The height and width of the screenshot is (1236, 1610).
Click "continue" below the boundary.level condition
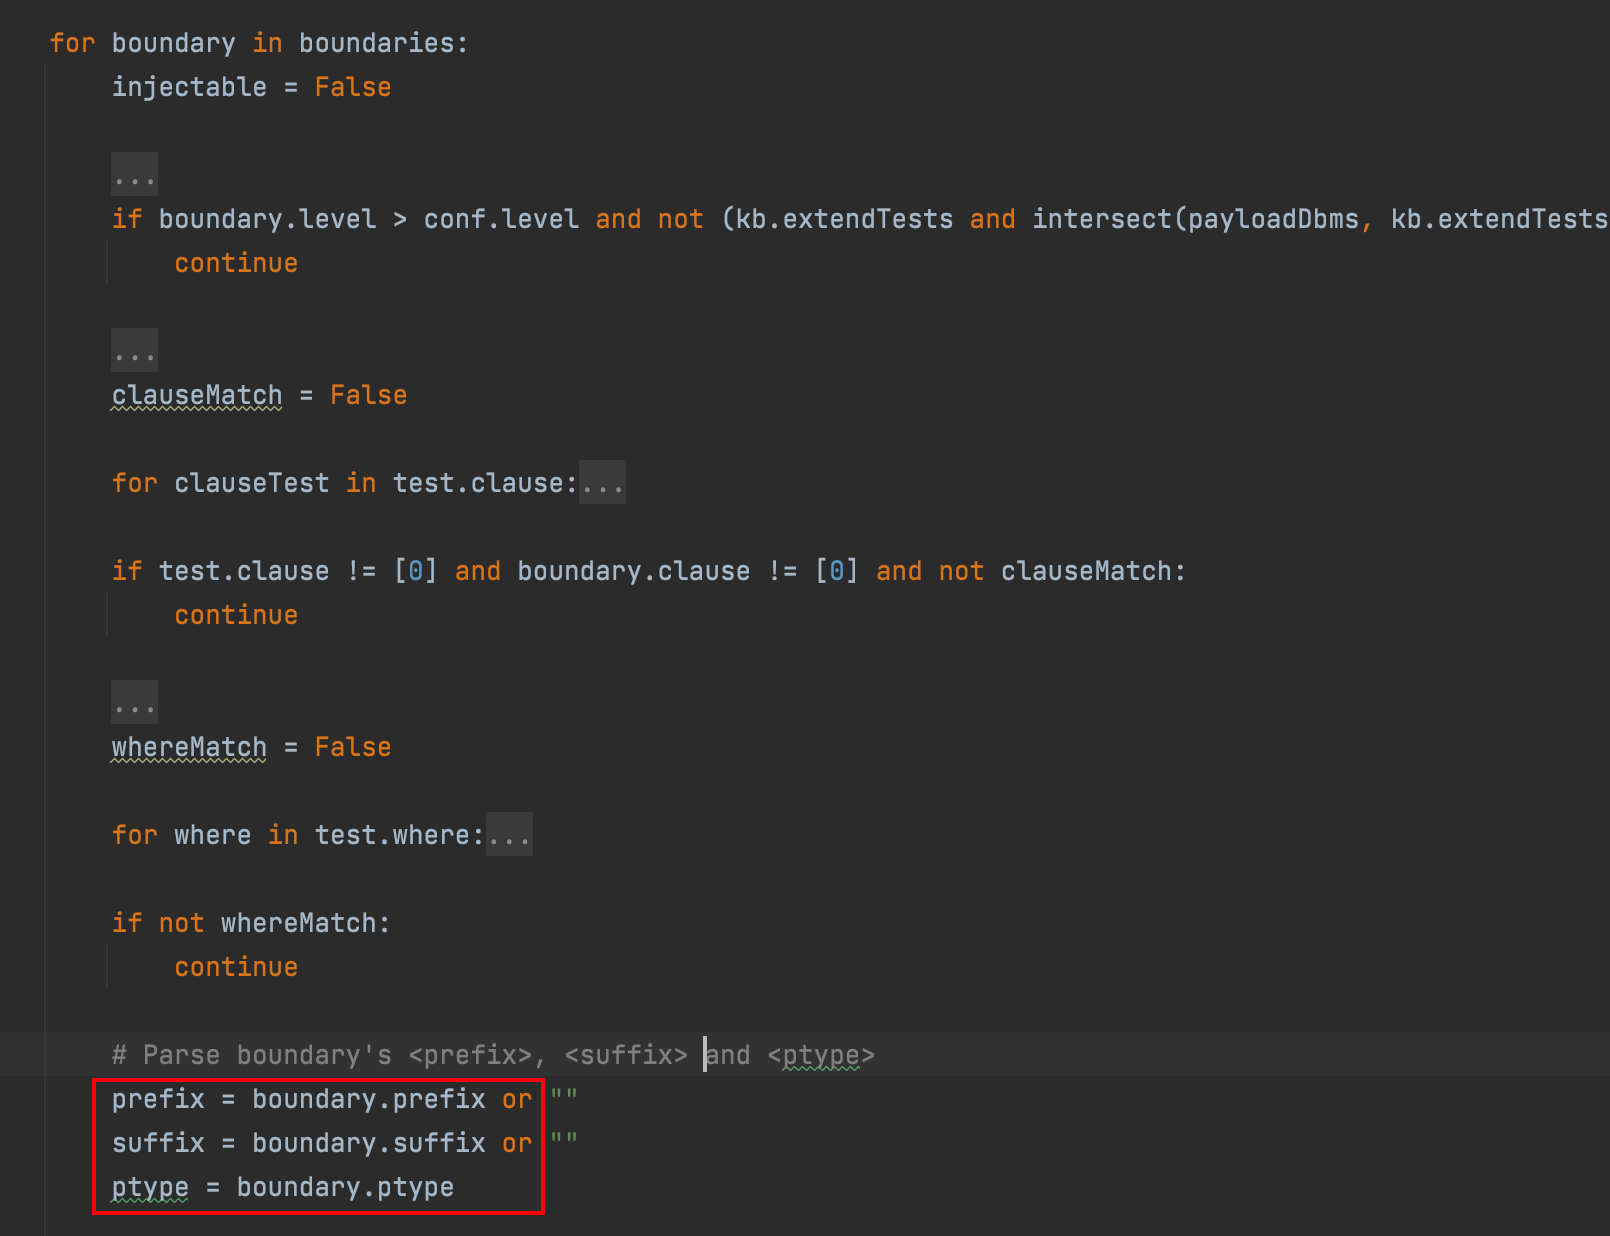[x=236, y=263]
